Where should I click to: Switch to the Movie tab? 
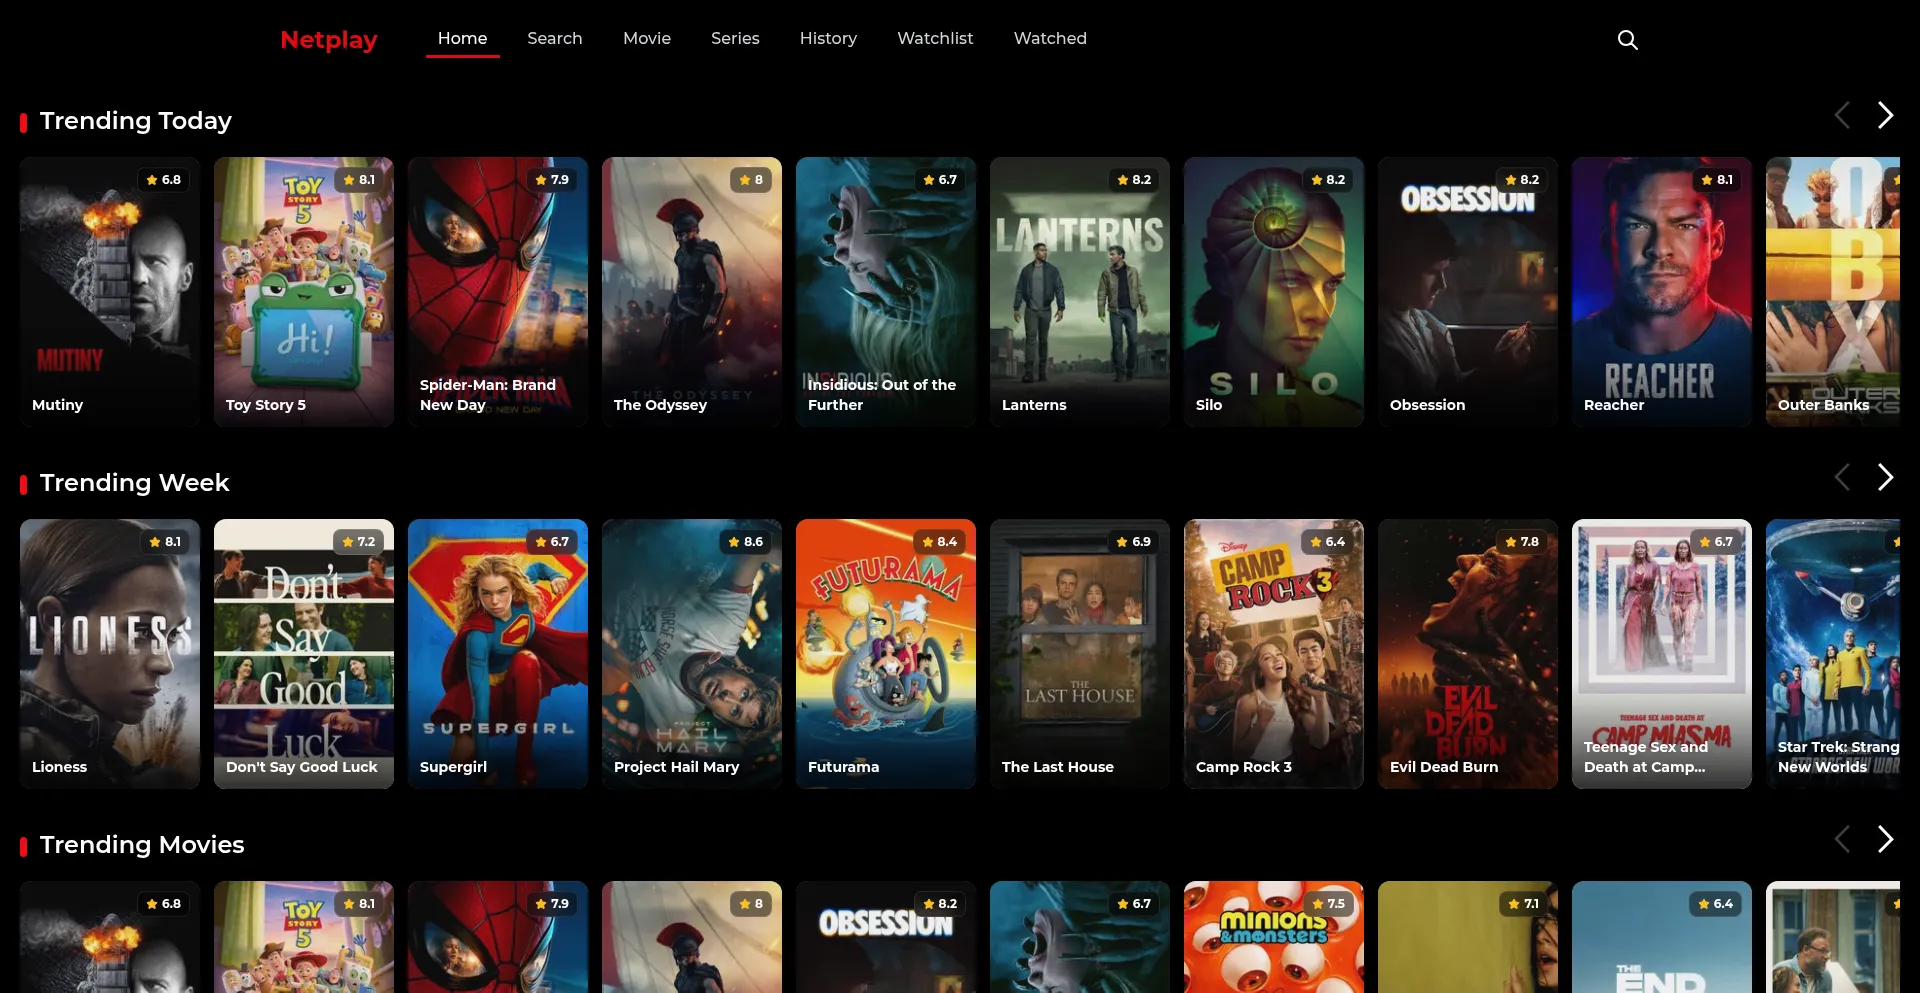[647, 38]
